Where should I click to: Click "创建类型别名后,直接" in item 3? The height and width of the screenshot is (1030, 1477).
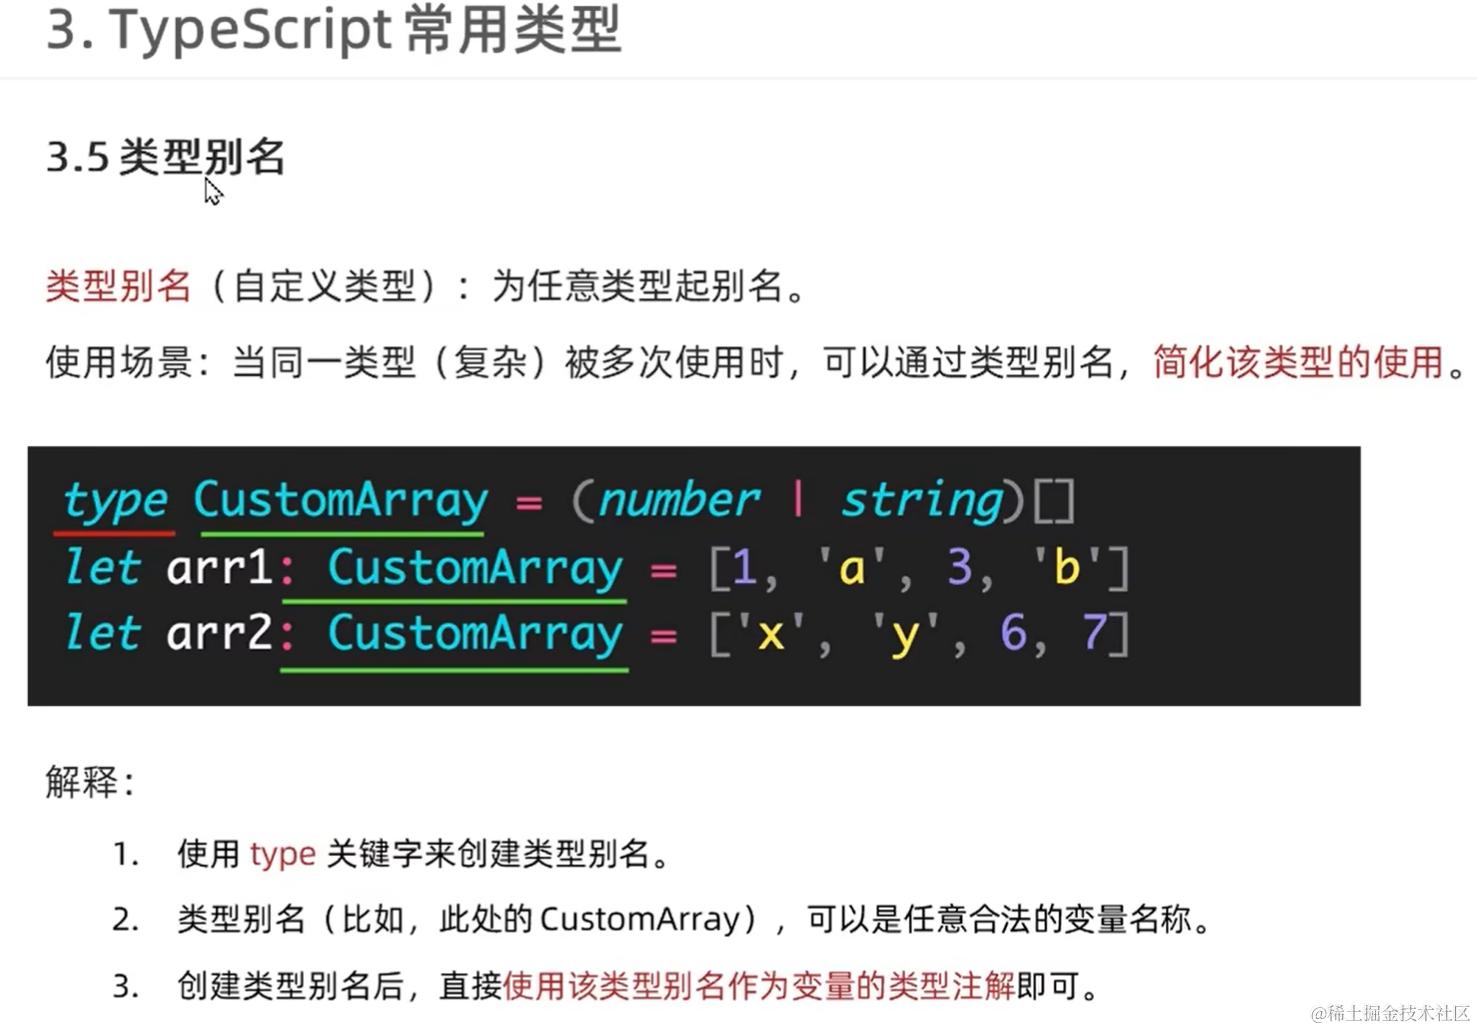340,986
